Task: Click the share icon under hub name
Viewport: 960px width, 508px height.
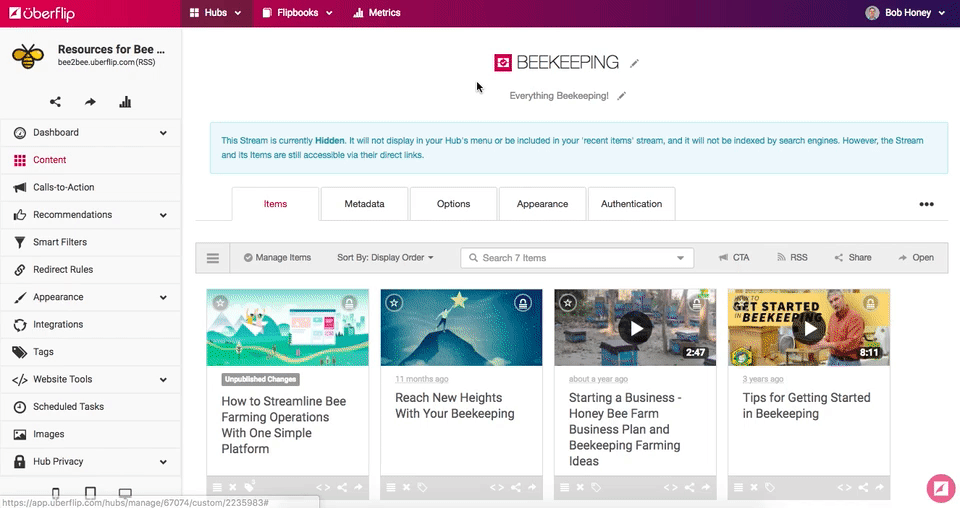Action: [x=55, y=102]
